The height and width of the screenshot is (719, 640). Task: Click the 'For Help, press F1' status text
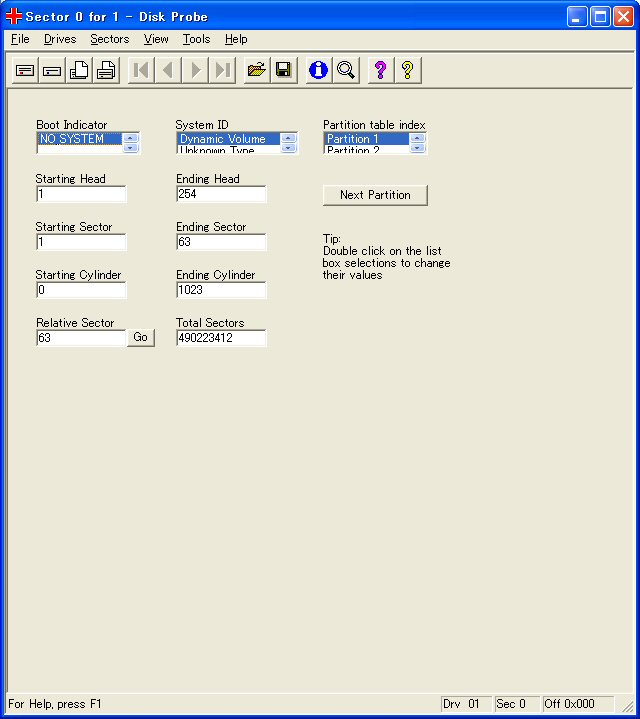pos(55,704)
